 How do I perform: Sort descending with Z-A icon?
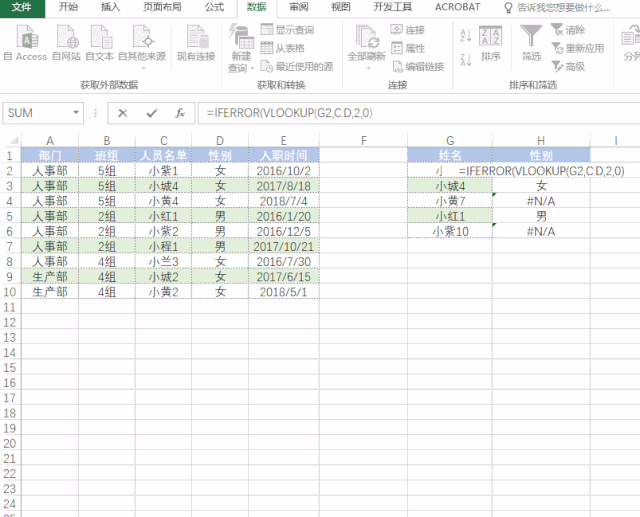[465, 60]
